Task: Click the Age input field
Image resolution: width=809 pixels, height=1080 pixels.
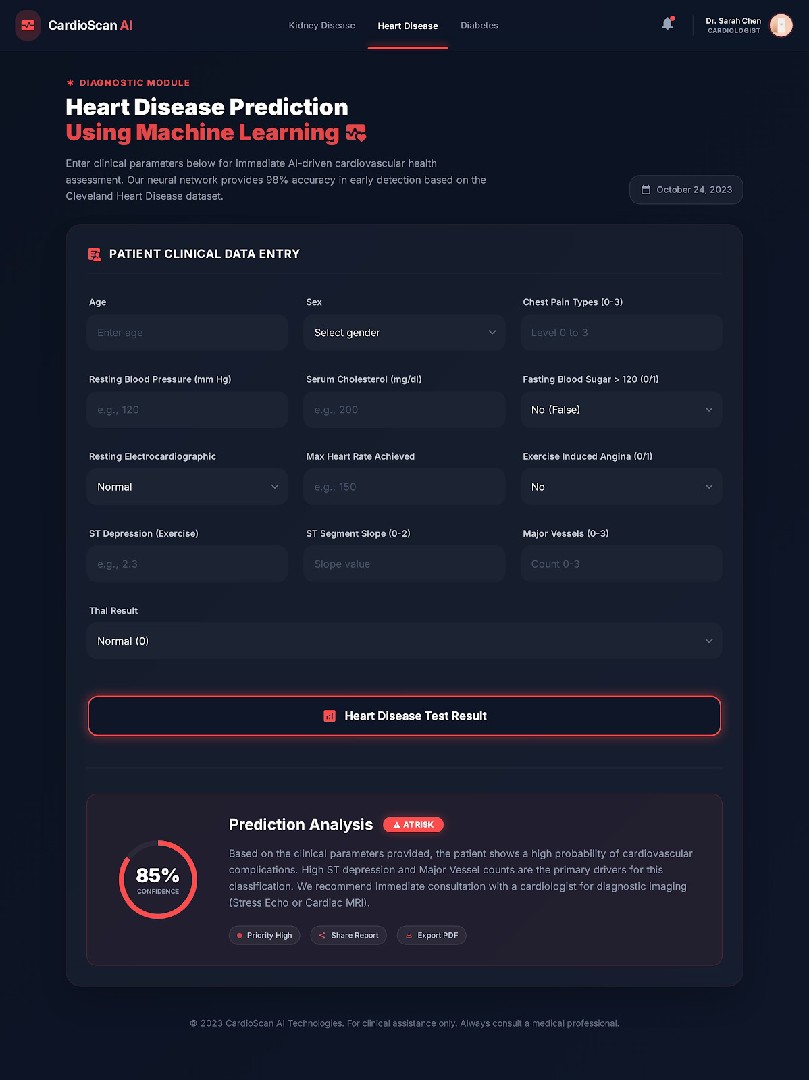Action: point(187,332)
